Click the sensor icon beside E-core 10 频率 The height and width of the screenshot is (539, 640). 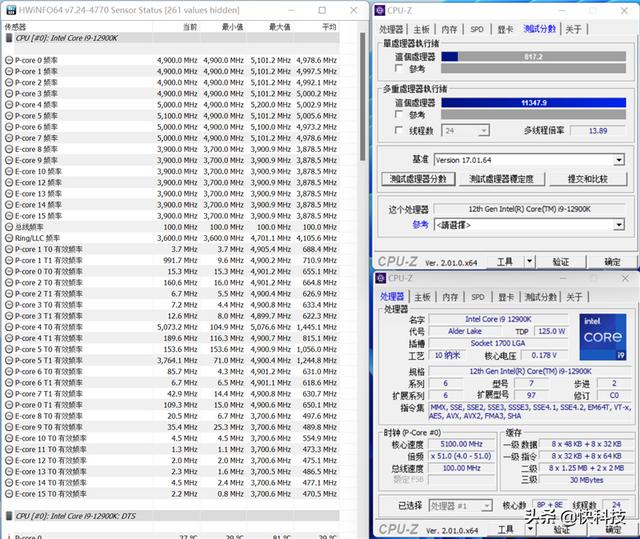(9, 171)
